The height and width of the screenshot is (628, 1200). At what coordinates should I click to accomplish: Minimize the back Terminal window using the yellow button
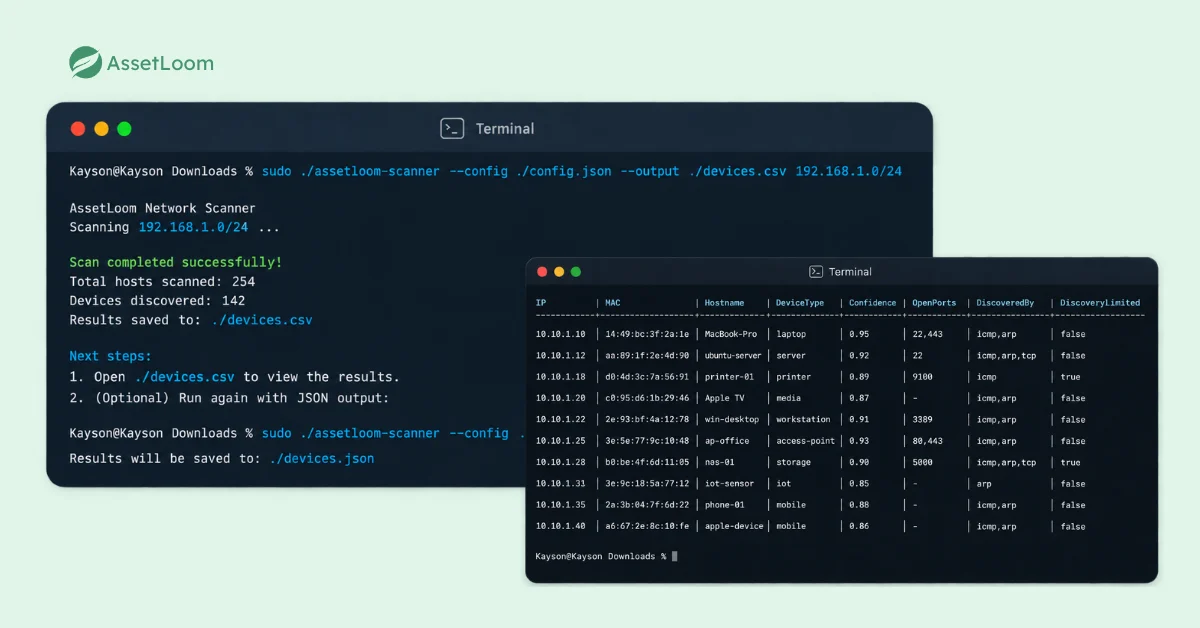coord(101,129)
